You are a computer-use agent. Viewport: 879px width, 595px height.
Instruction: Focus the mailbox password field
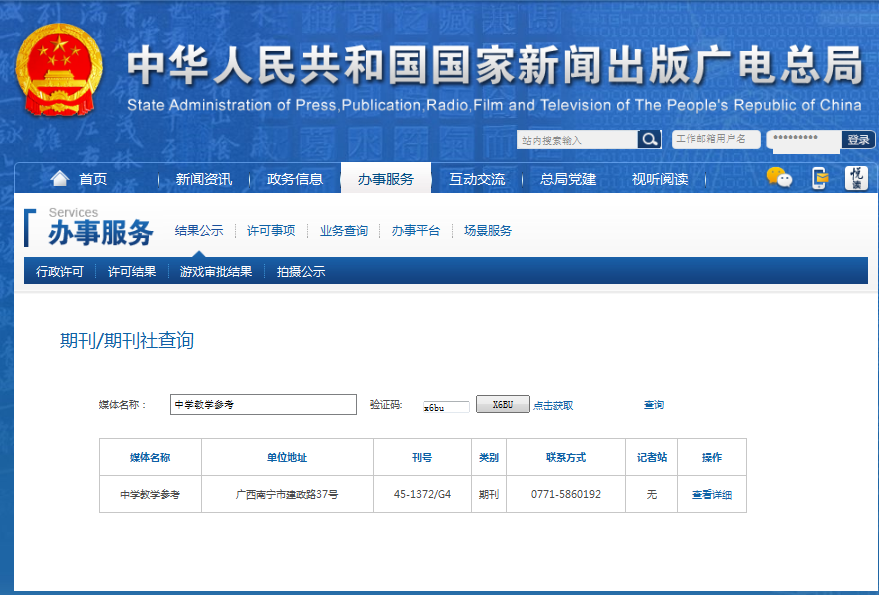click(x=803, y=139)
